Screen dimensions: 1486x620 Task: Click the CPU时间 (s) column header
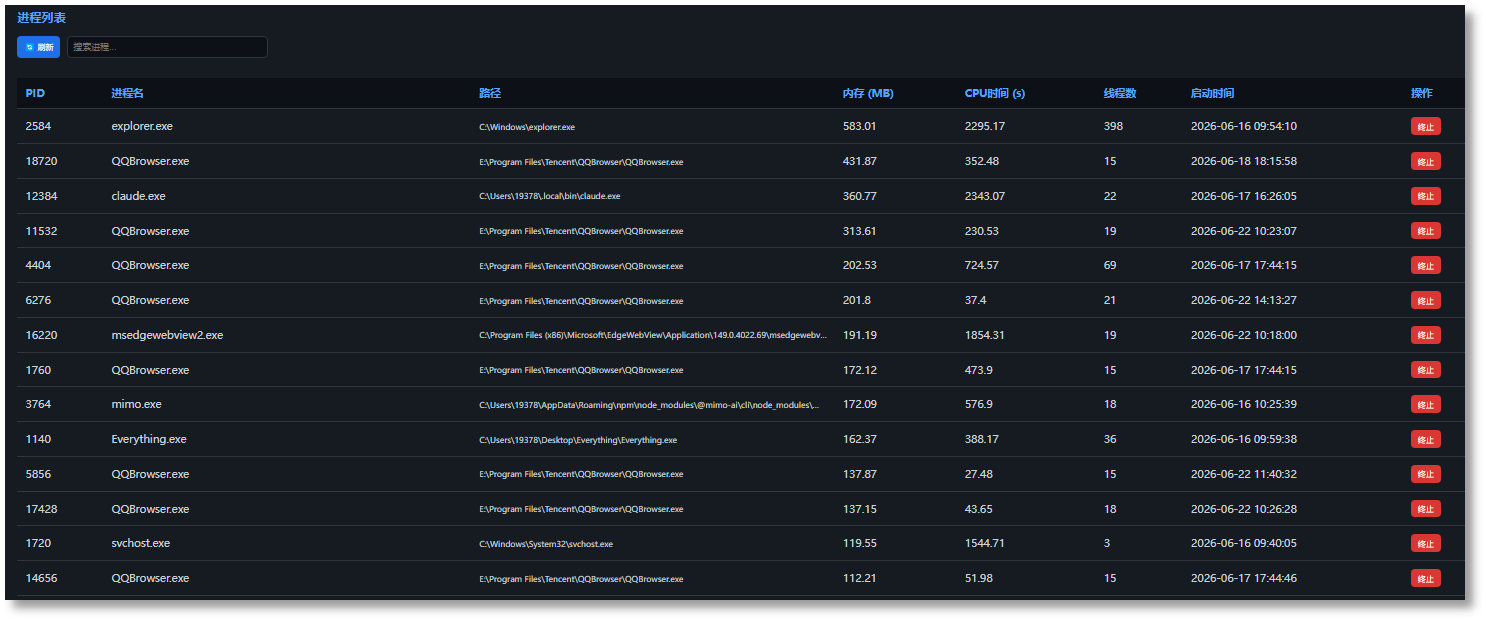click(995, 93)
